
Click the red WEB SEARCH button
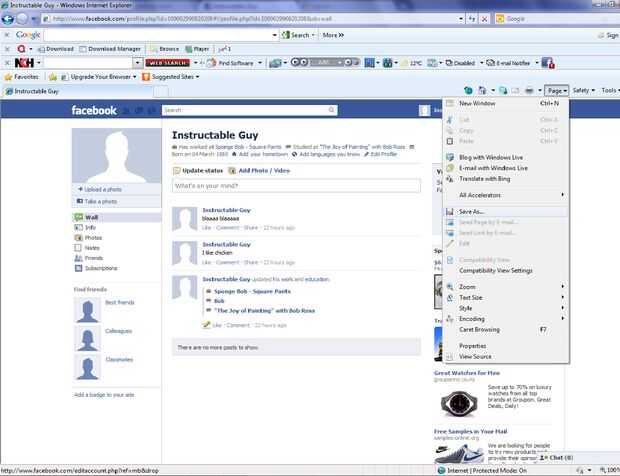168,63
